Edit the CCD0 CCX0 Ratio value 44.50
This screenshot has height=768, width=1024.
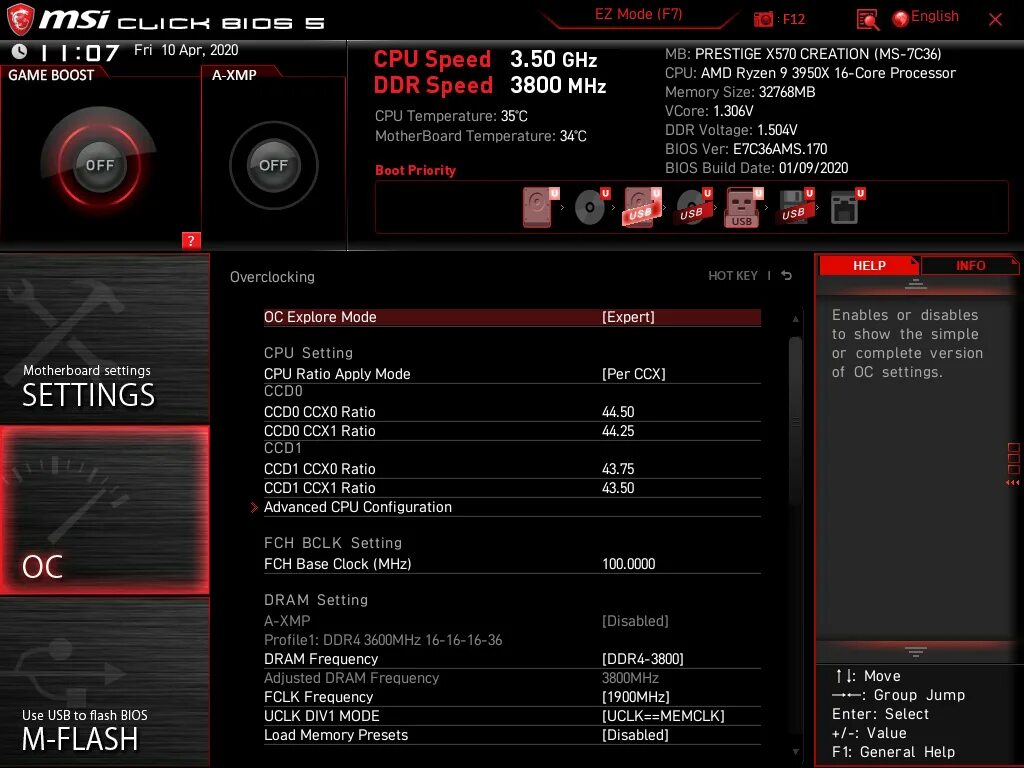click(618, 412)
